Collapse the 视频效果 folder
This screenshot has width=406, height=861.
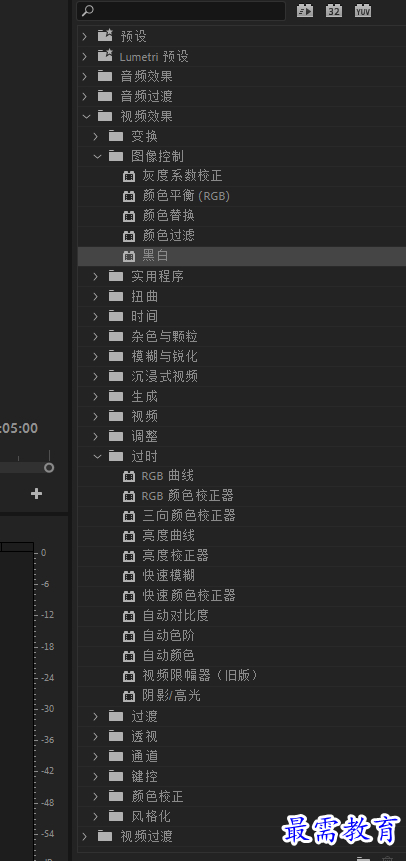(x=85, y=116)
